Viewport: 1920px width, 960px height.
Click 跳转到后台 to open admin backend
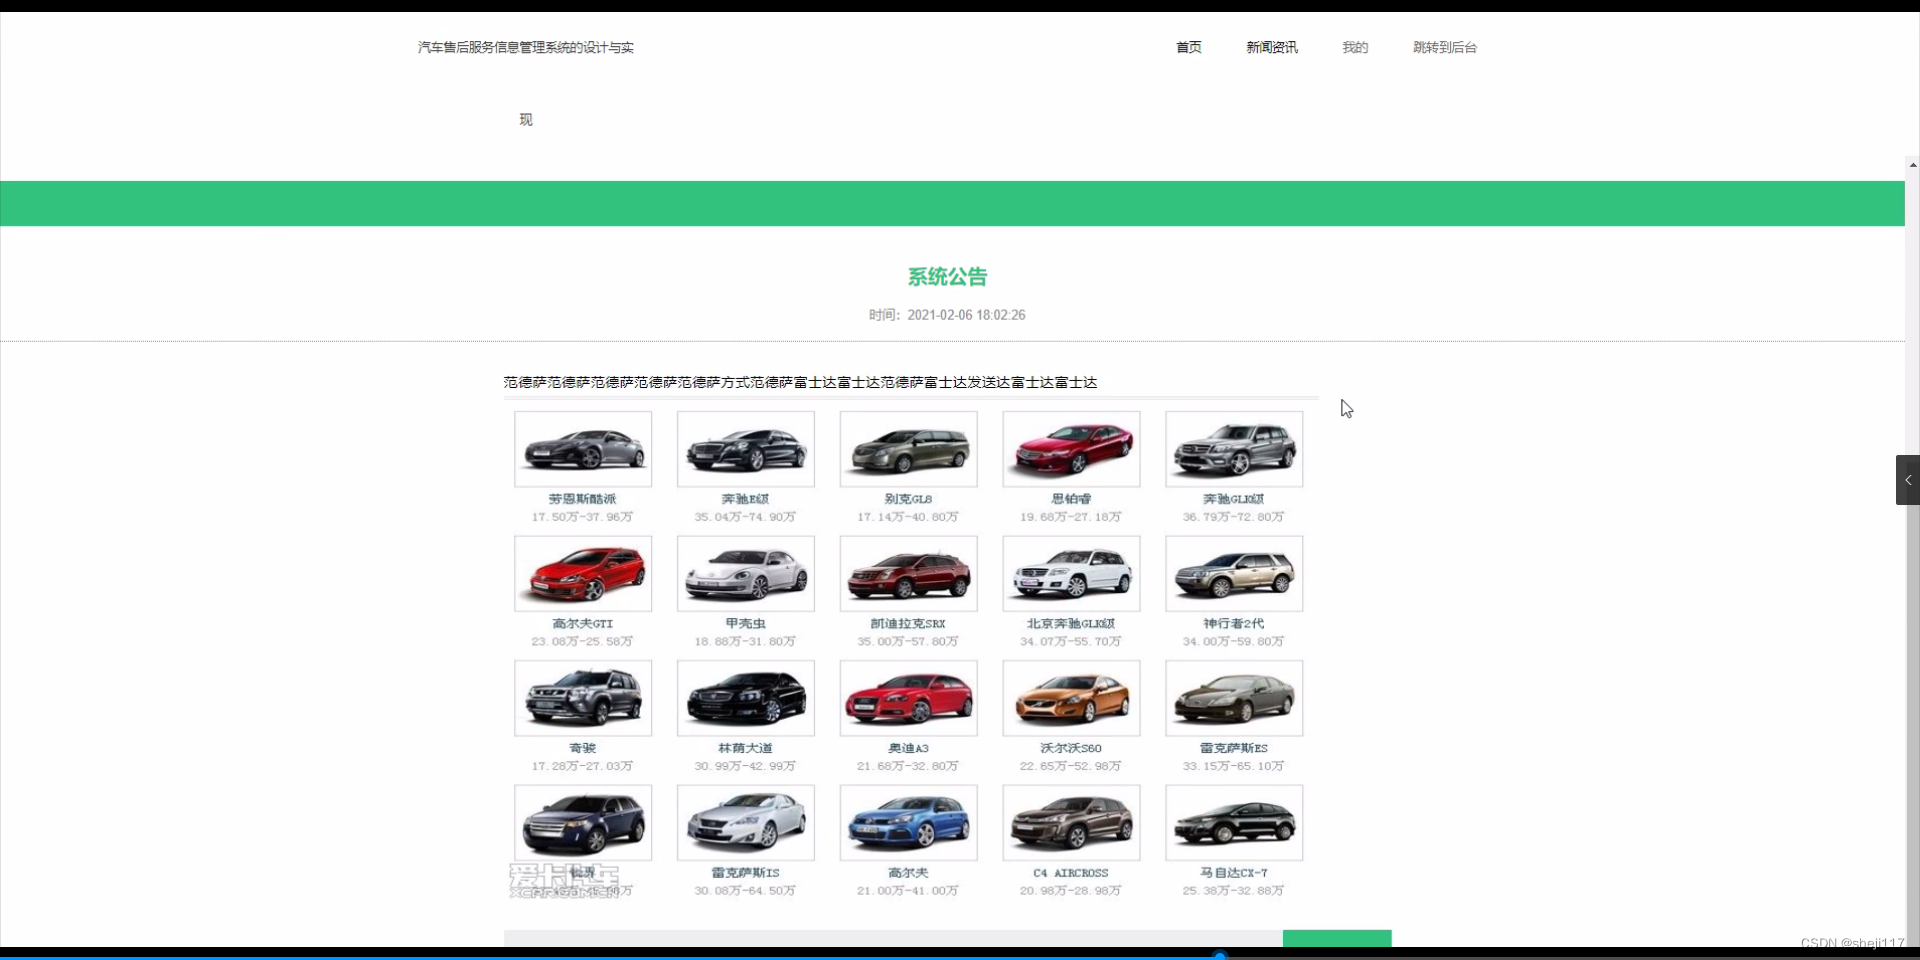1445,47
